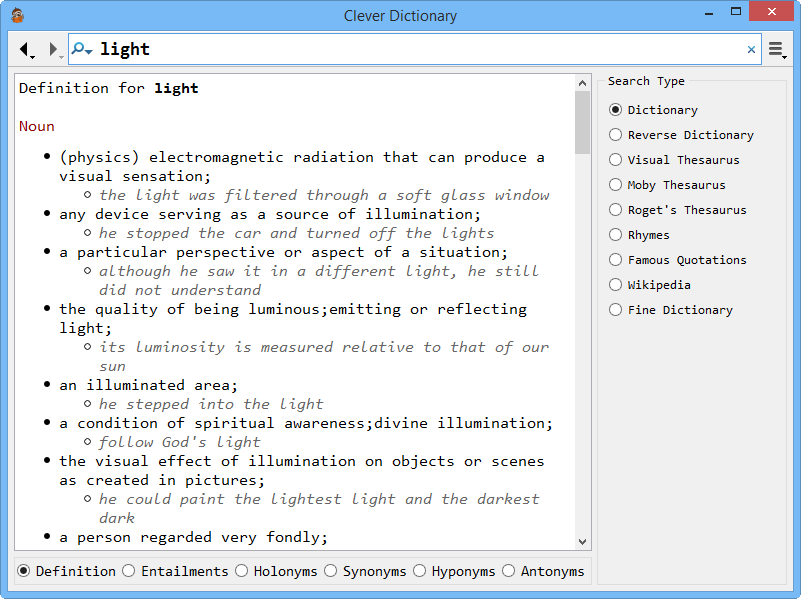Screen dimensions: 801x599
Task: Click 'an illuminated area;' definition
Action: (x=148, y=385)
